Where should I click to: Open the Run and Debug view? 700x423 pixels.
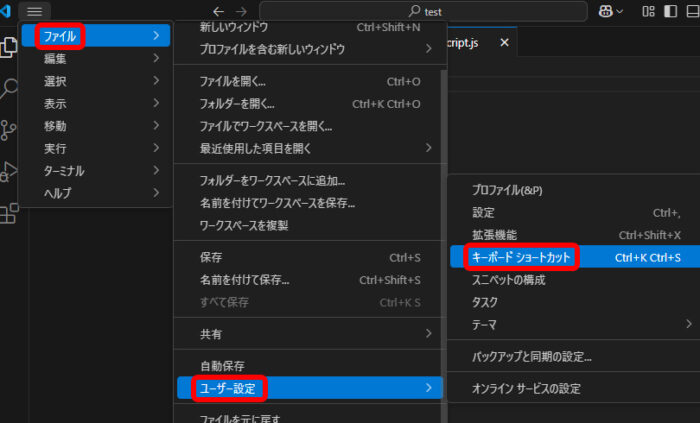pos(10,171)
